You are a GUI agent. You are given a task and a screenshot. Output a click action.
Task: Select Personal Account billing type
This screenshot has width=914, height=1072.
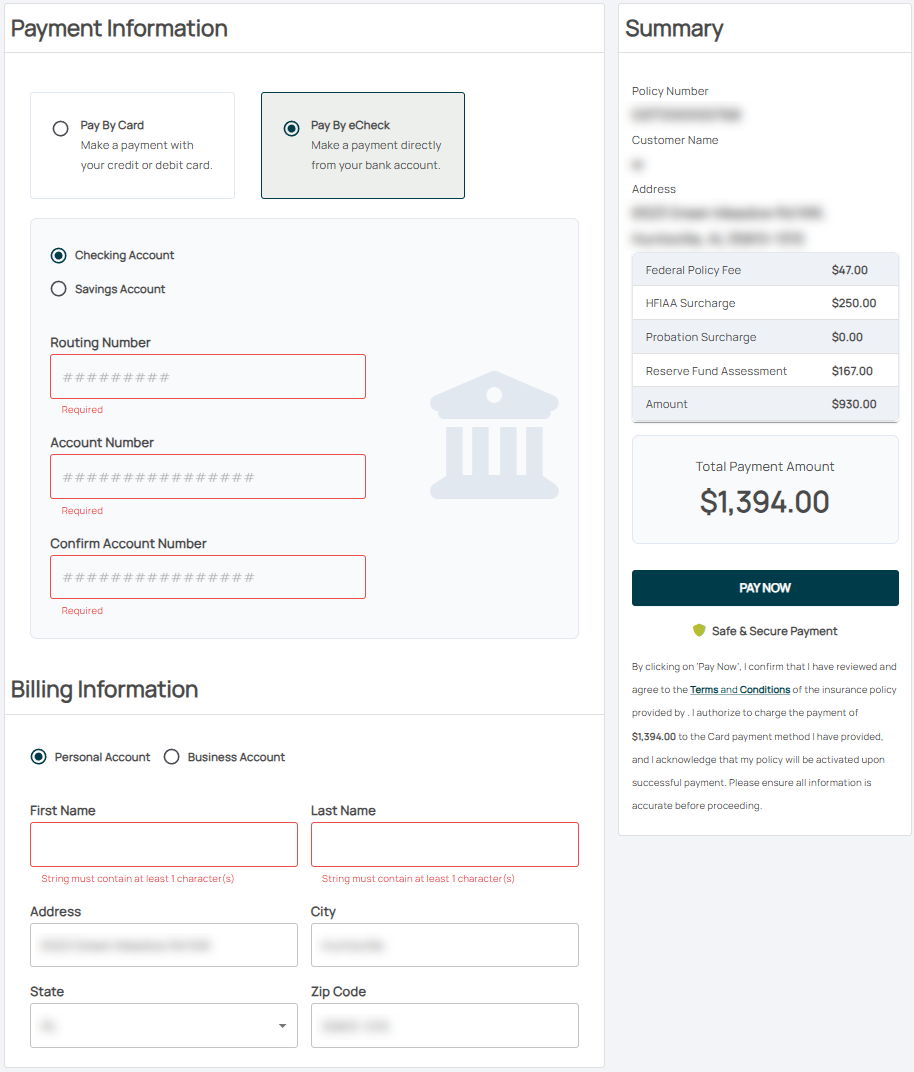(39, 757)
